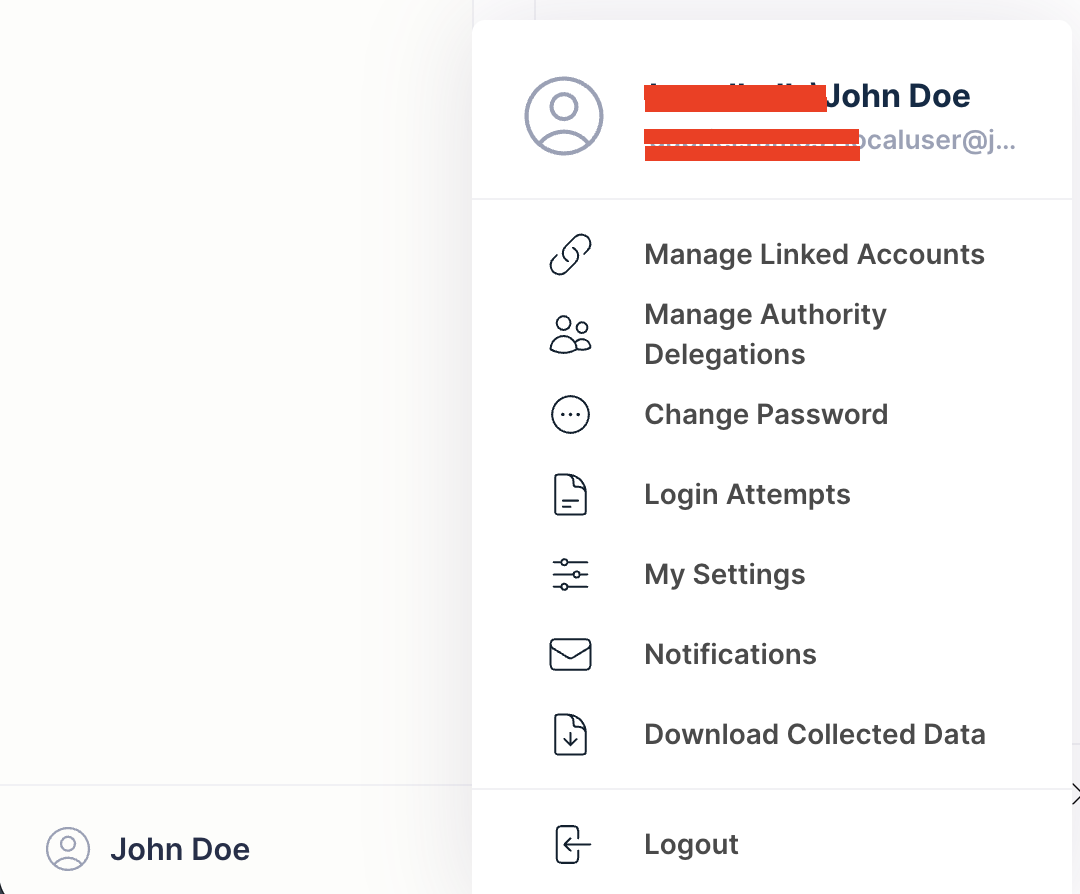The image size is (1080, 894).
Task: Select Manage Authority Delegations menu entry
Action: pos(765,334)
